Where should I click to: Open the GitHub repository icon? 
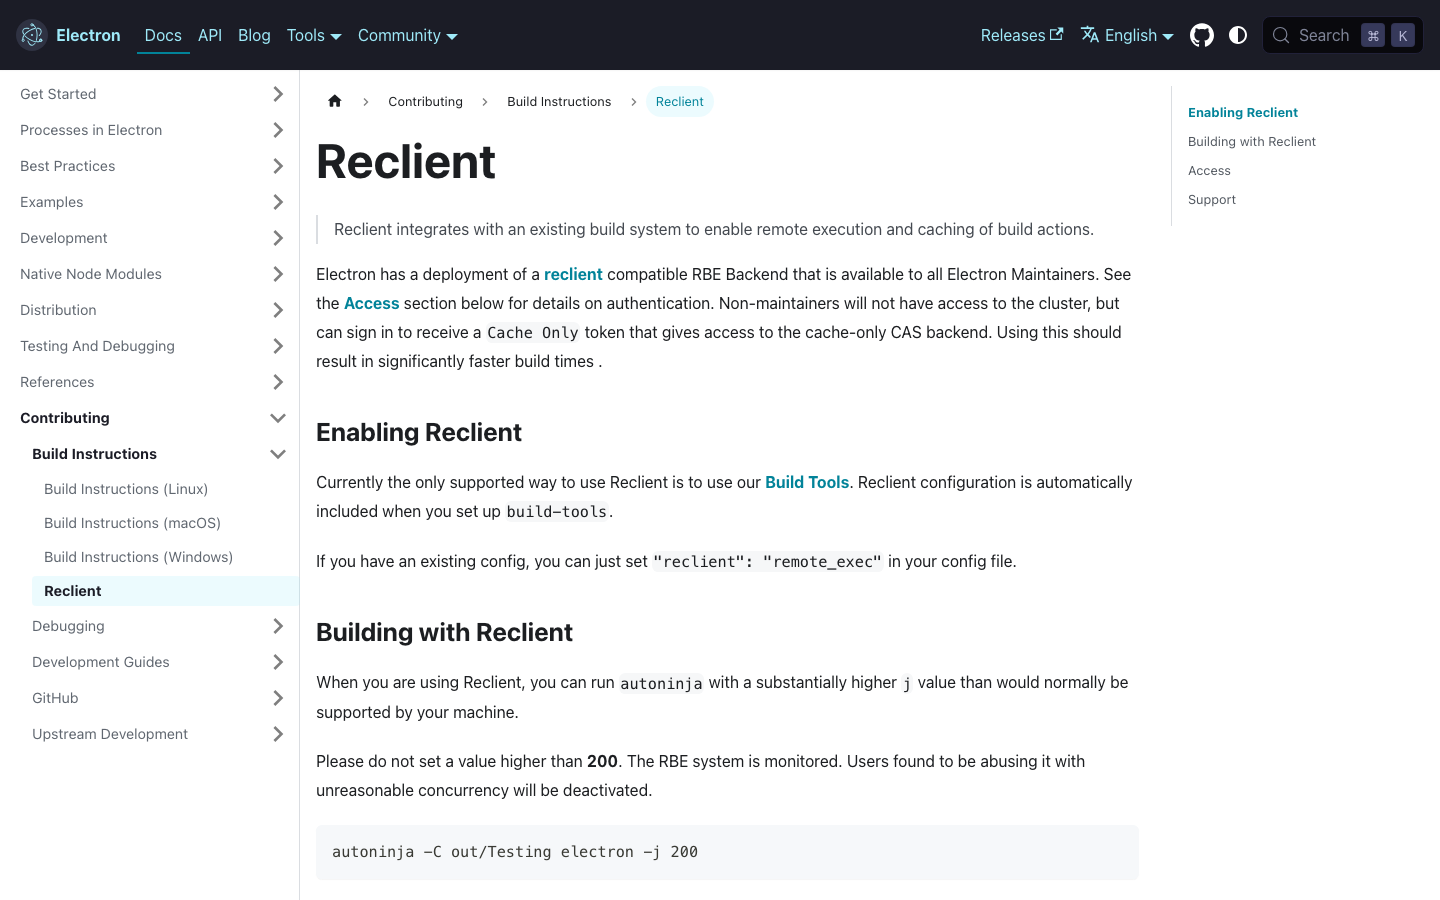point(1202,35)
